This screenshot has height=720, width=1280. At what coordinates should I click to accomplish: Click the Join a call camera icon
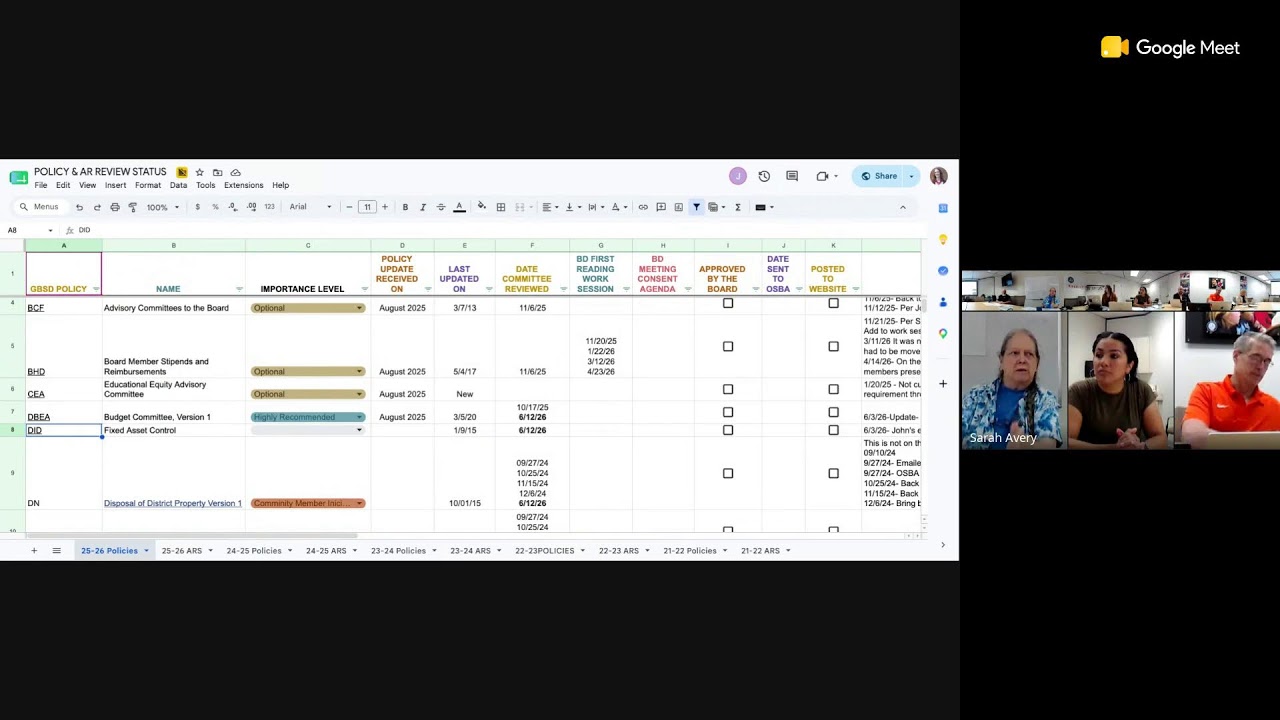tap(822, 176)
